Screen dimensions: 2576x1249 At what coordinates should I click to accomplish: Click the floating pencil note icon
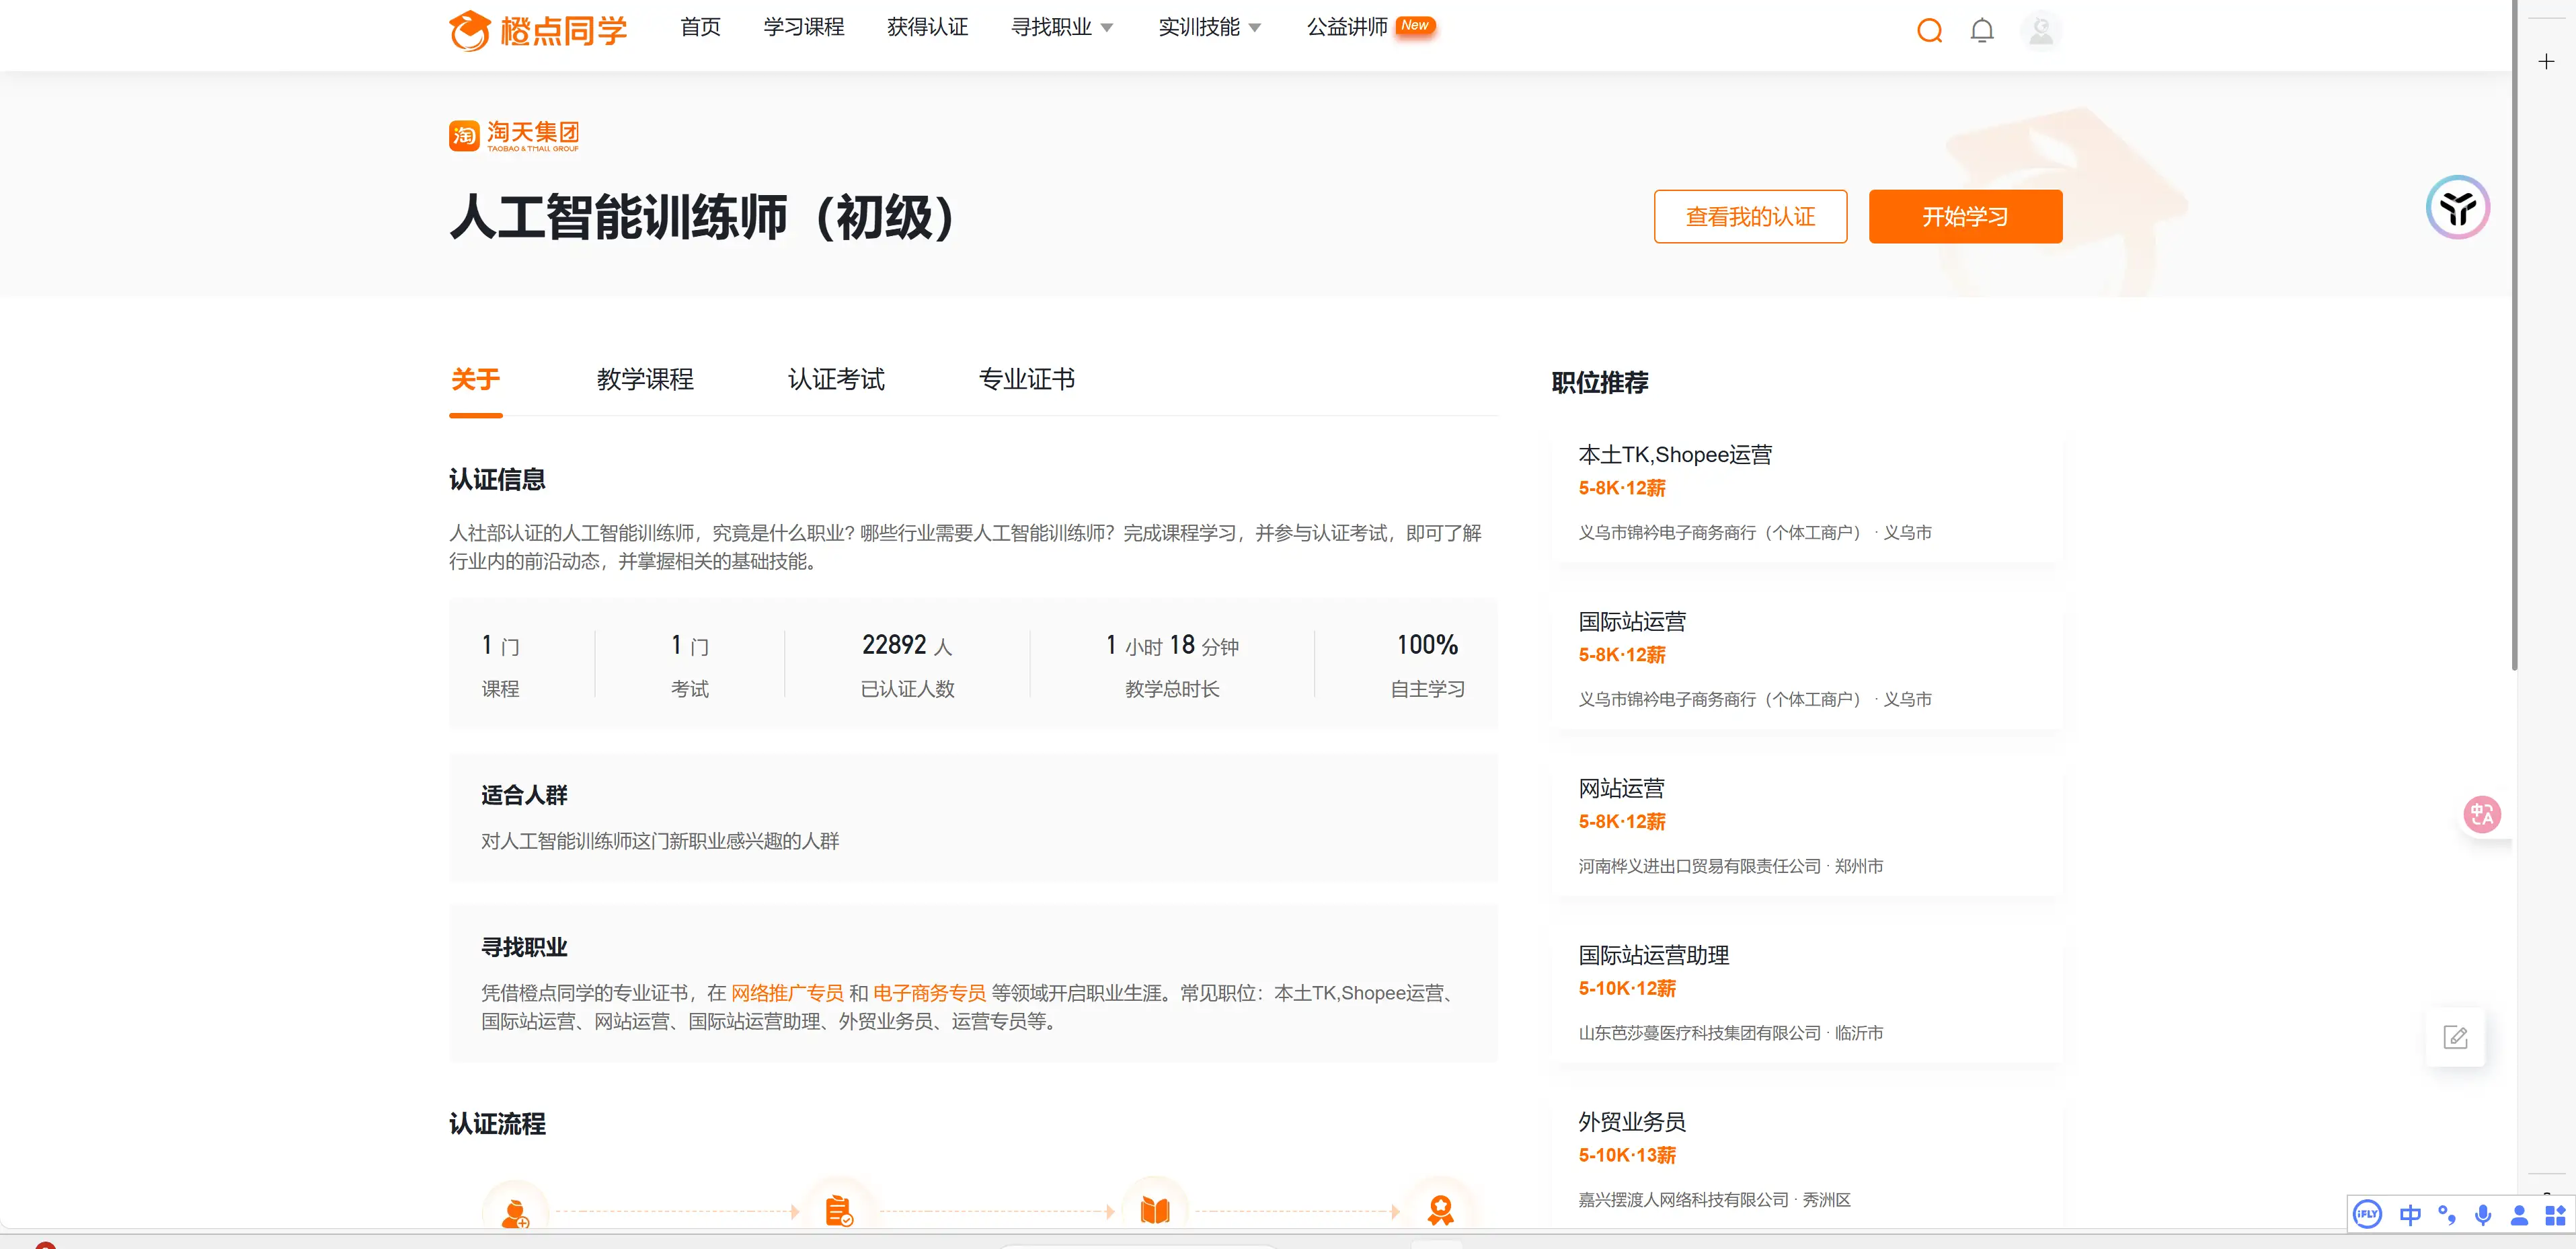2456,1036
